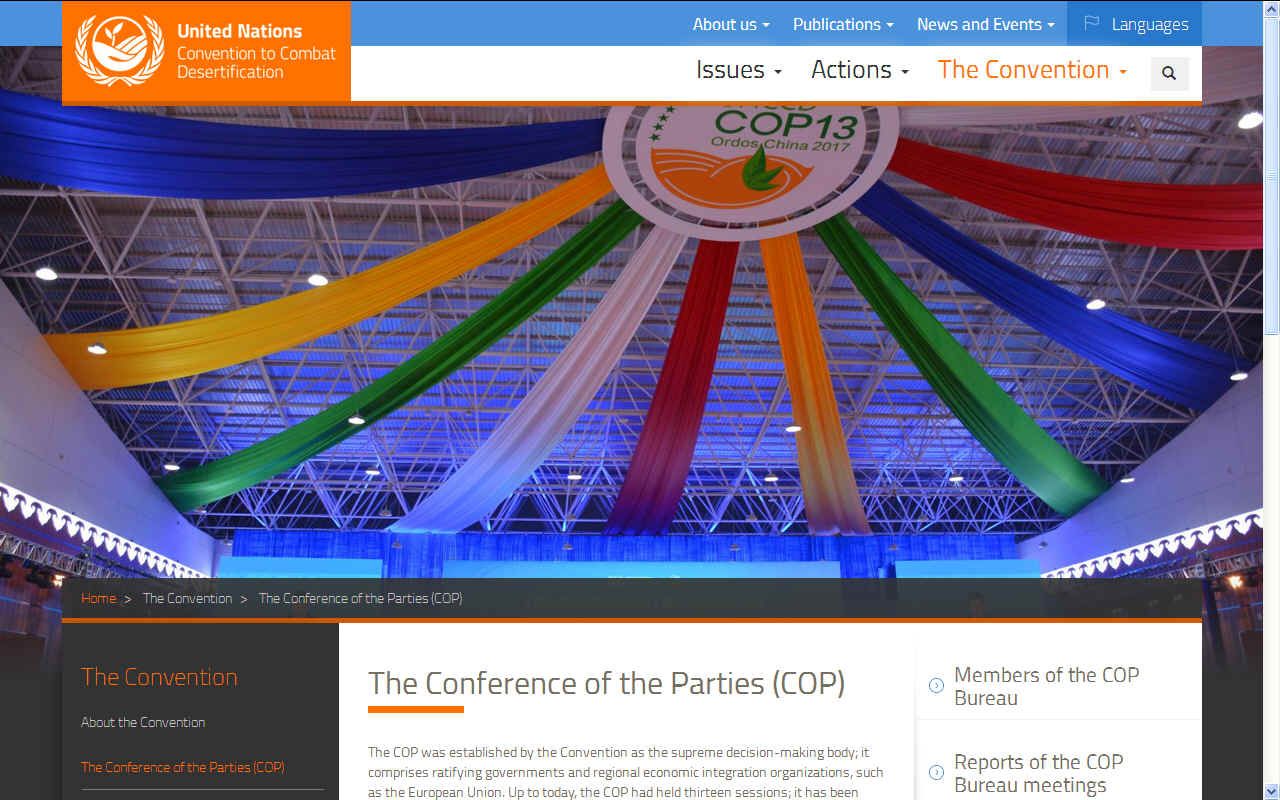Click the flag icon beside Languages
Image resolution: width=1280 pixels, height=800 pixels.
point(1092,24)
